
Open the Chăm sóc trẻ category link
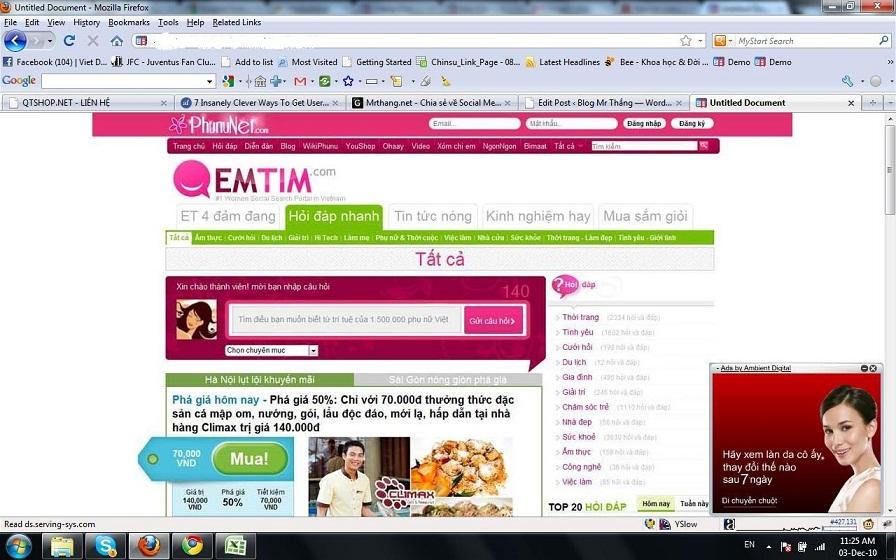(585, 407)
